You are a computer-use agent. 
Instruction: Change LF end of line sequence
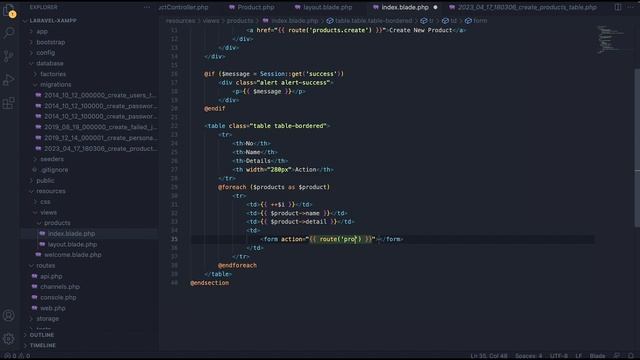click(578, 356)
